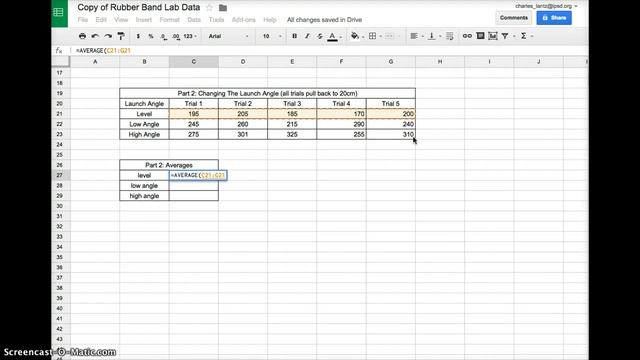Toggle italic formatting
Screen dimensions: 640x360
pos(307,36)
